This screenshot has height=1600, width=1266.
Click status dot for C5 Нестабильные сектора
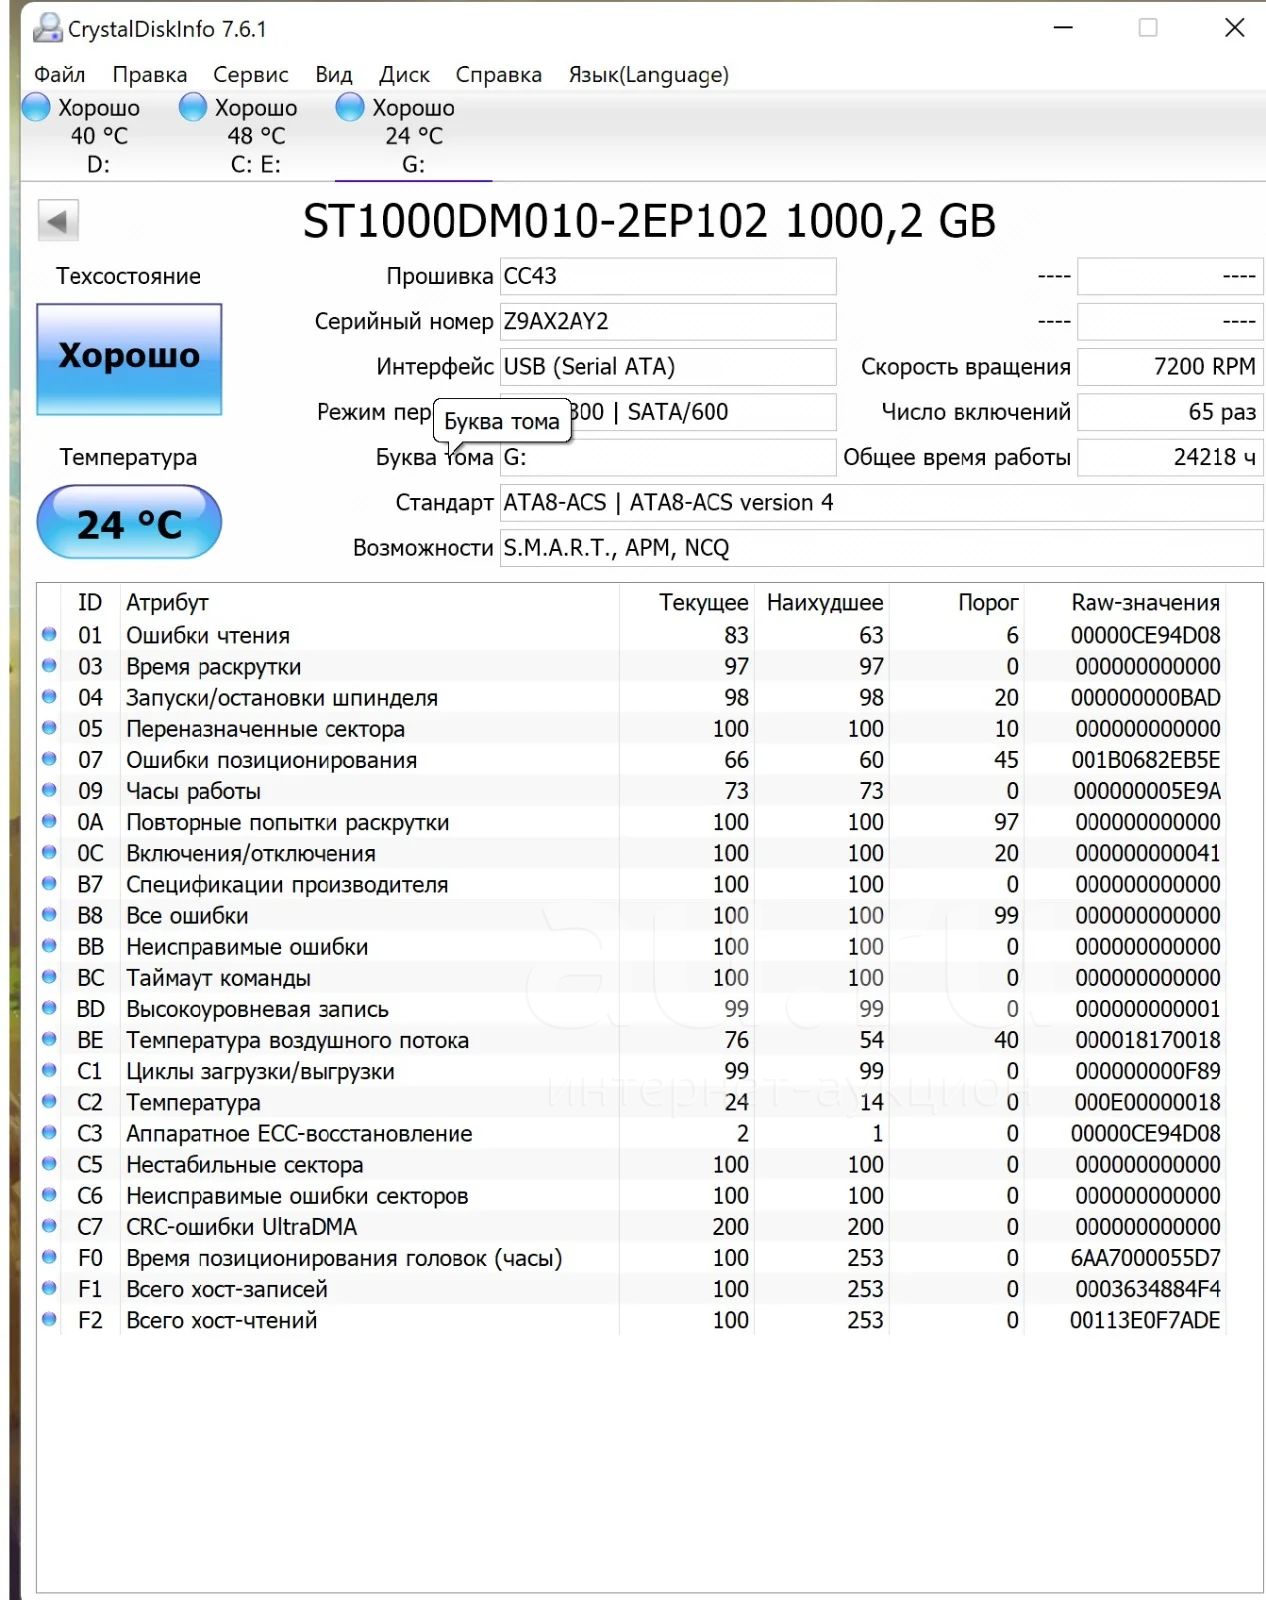point(49,1163)
